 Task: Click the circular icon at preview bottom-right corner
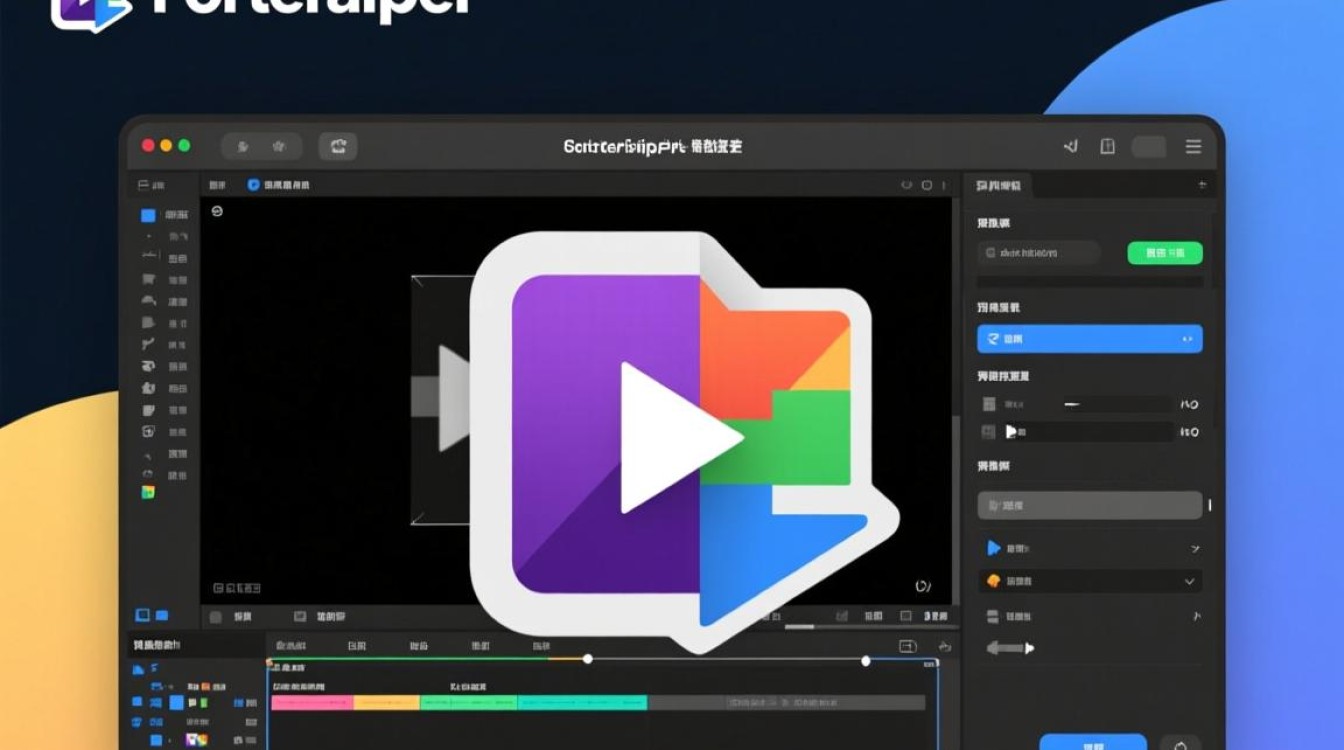tap(923, 587)
